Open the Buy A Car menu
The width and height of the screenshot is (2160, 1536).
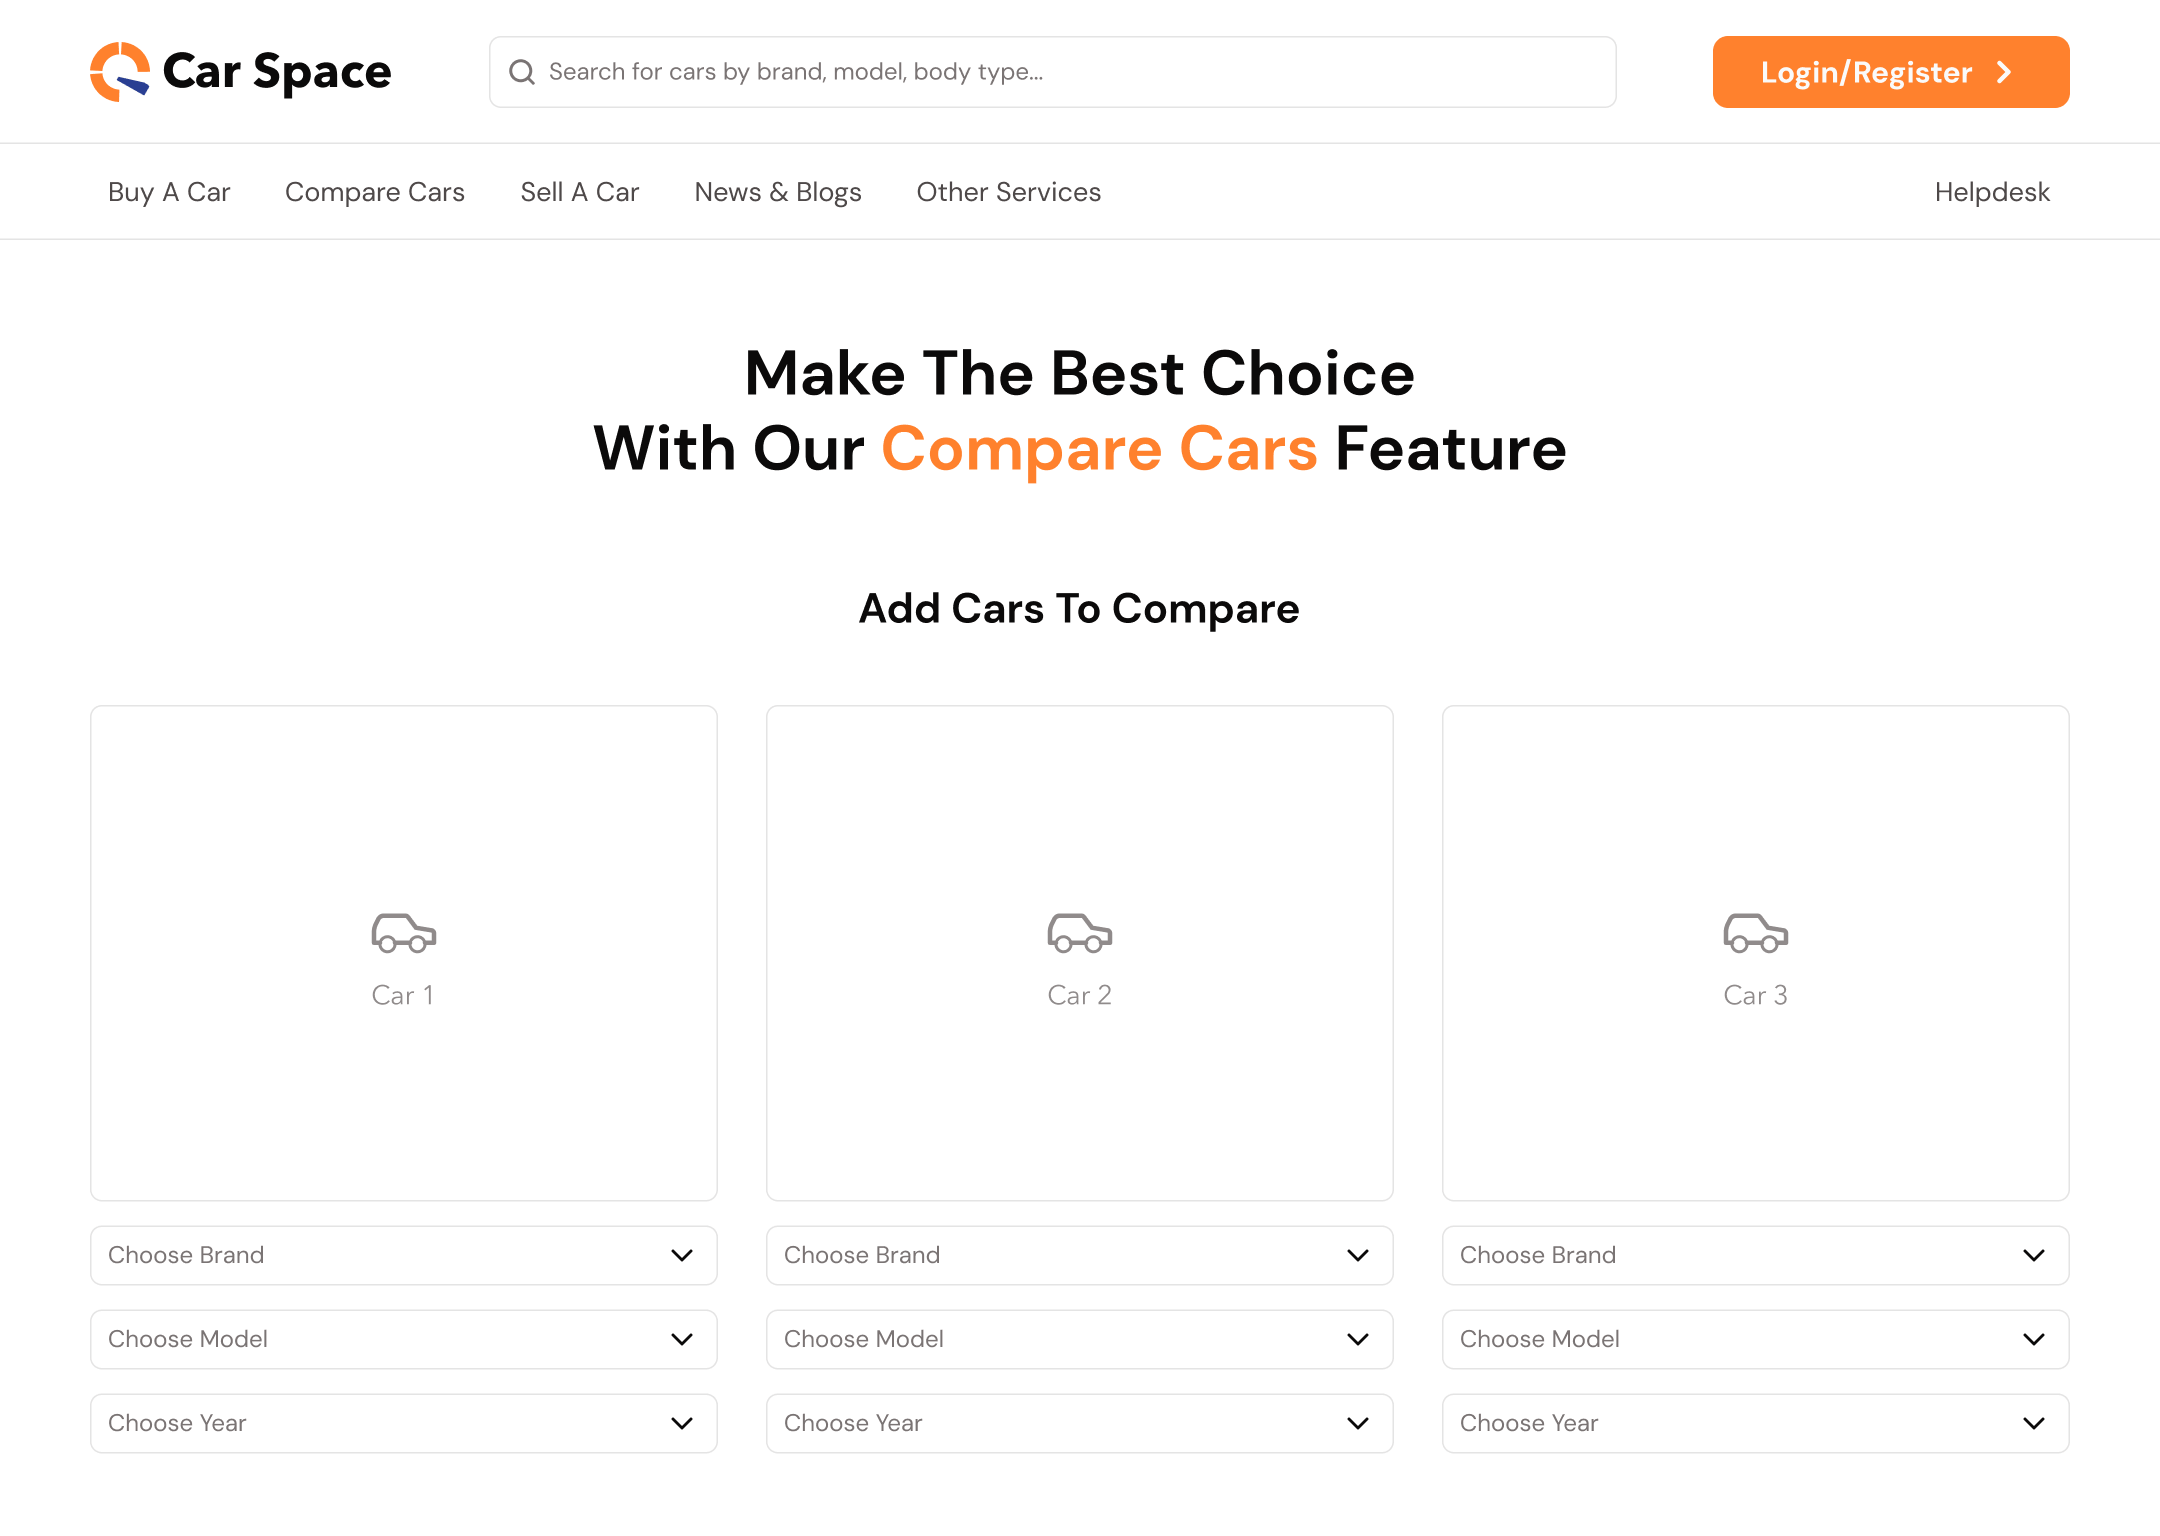point(169,192)
